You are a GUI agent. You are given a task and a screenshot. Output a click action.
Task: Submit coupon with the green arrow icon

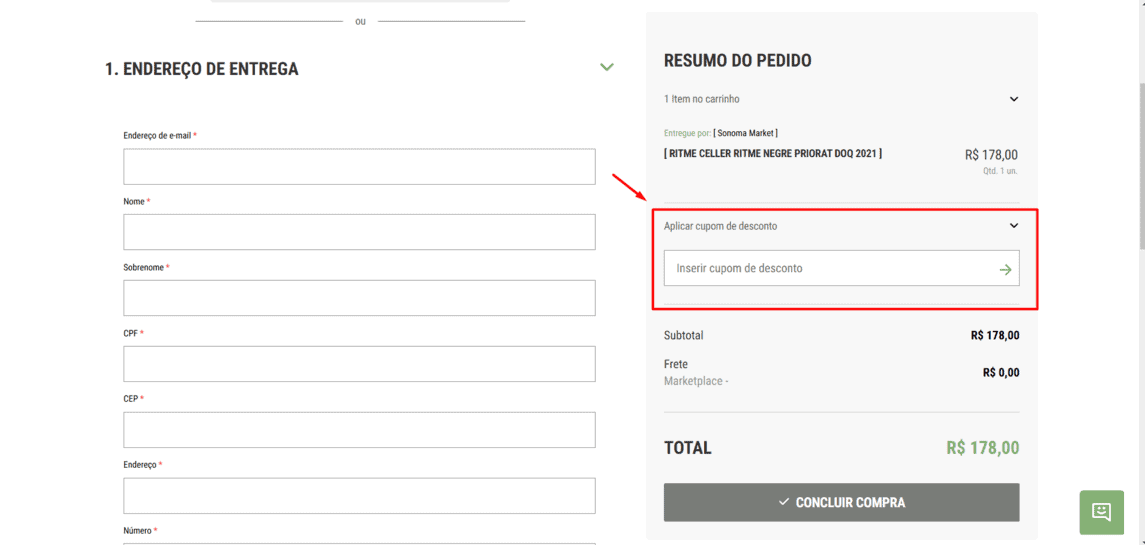pos(1006,270)
